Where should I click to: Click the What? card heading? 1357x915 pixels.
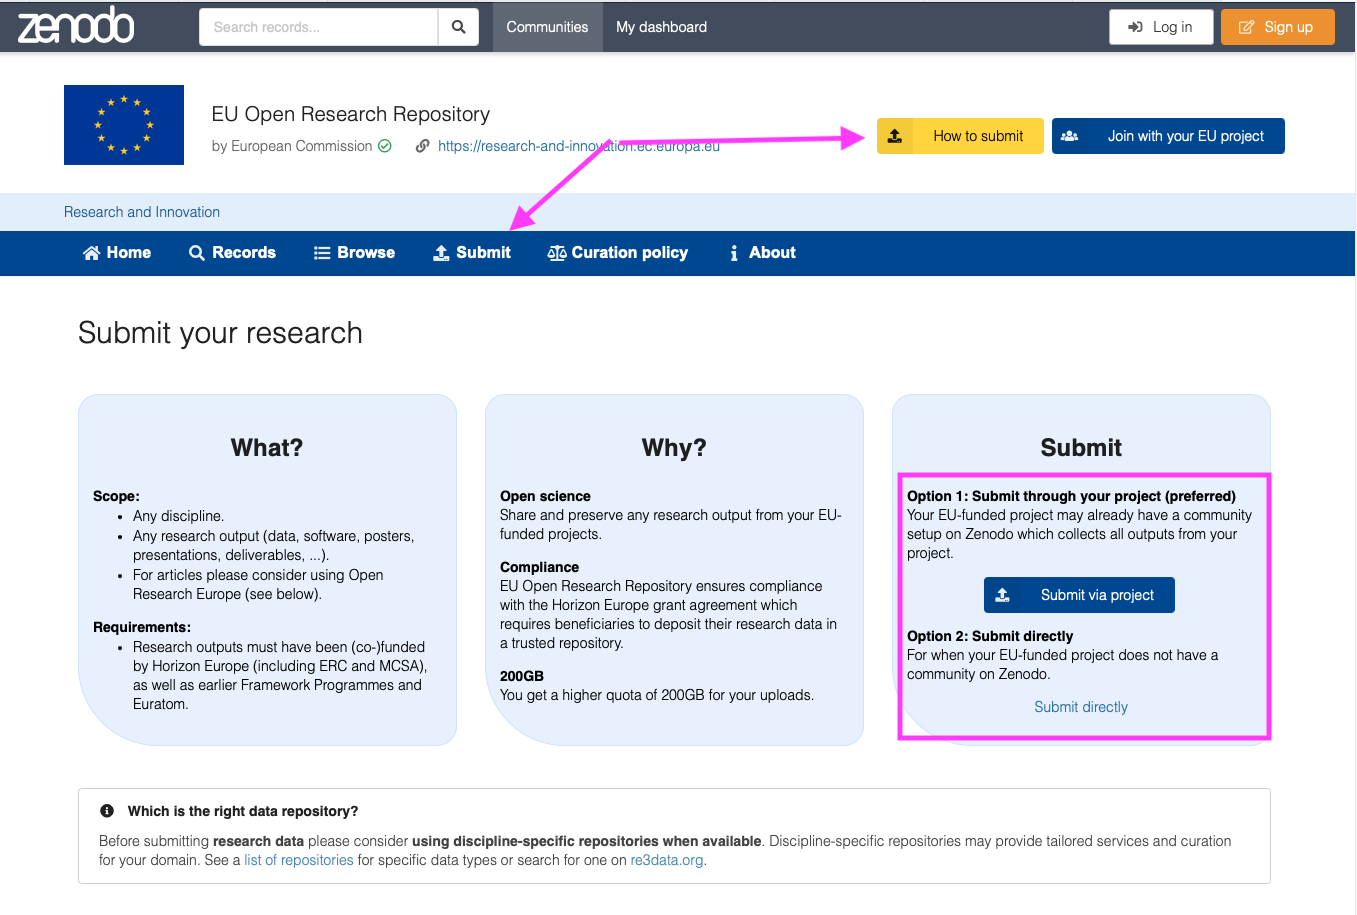267,448
